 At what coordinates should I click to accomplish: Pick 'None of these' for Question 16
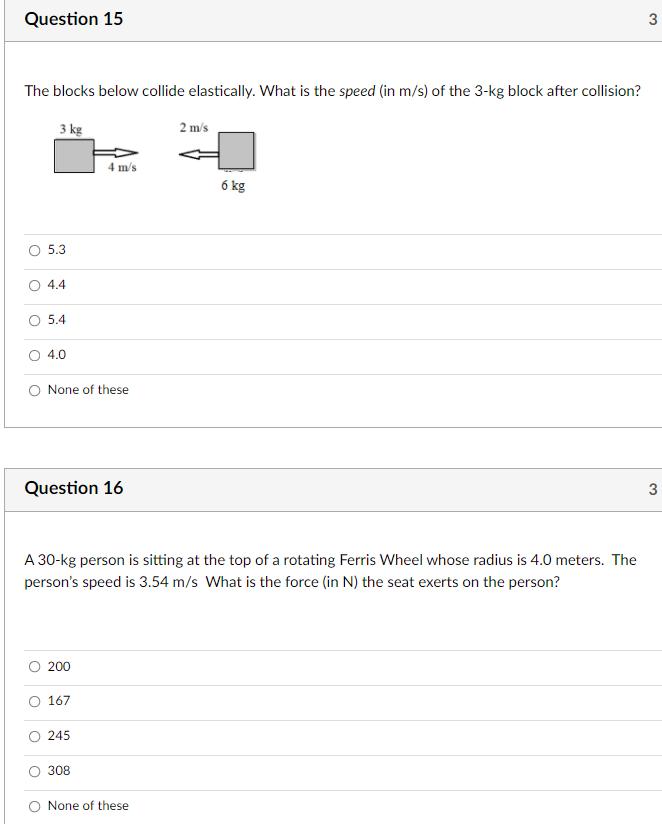pos(35,805)
